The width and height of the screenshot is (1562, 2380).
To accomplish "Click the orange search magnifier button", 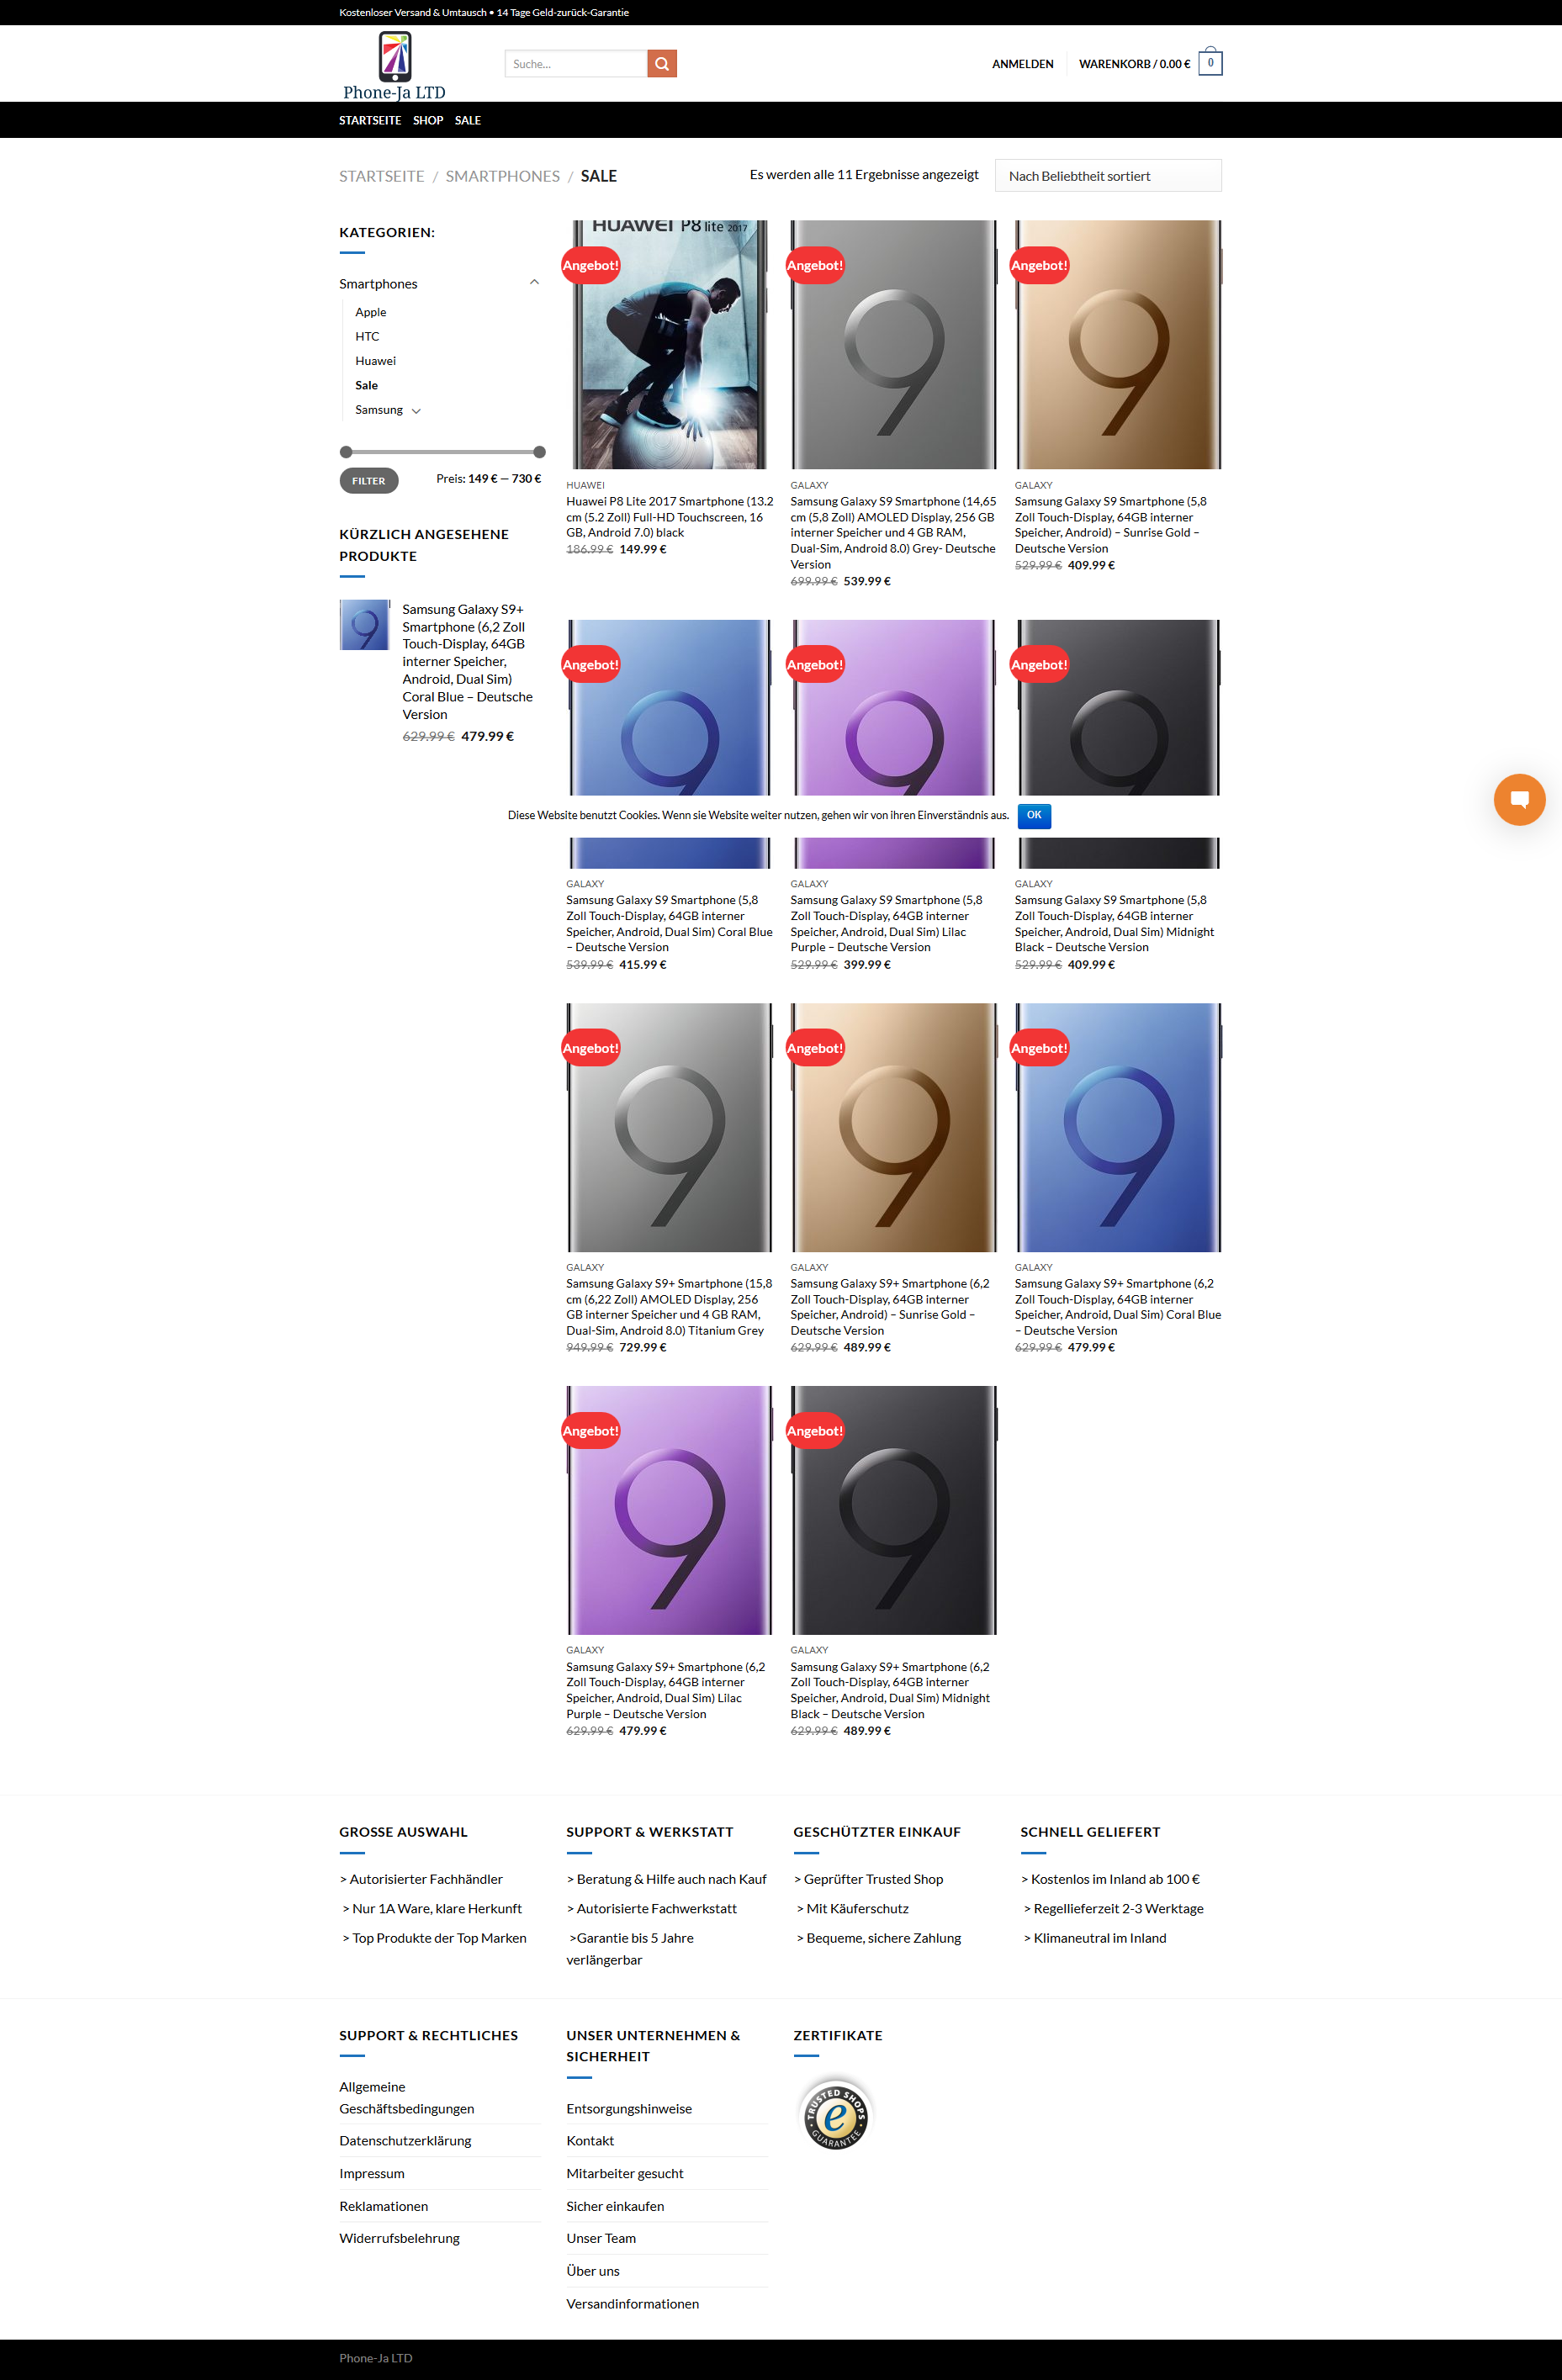I will click(x=662, y=64).
